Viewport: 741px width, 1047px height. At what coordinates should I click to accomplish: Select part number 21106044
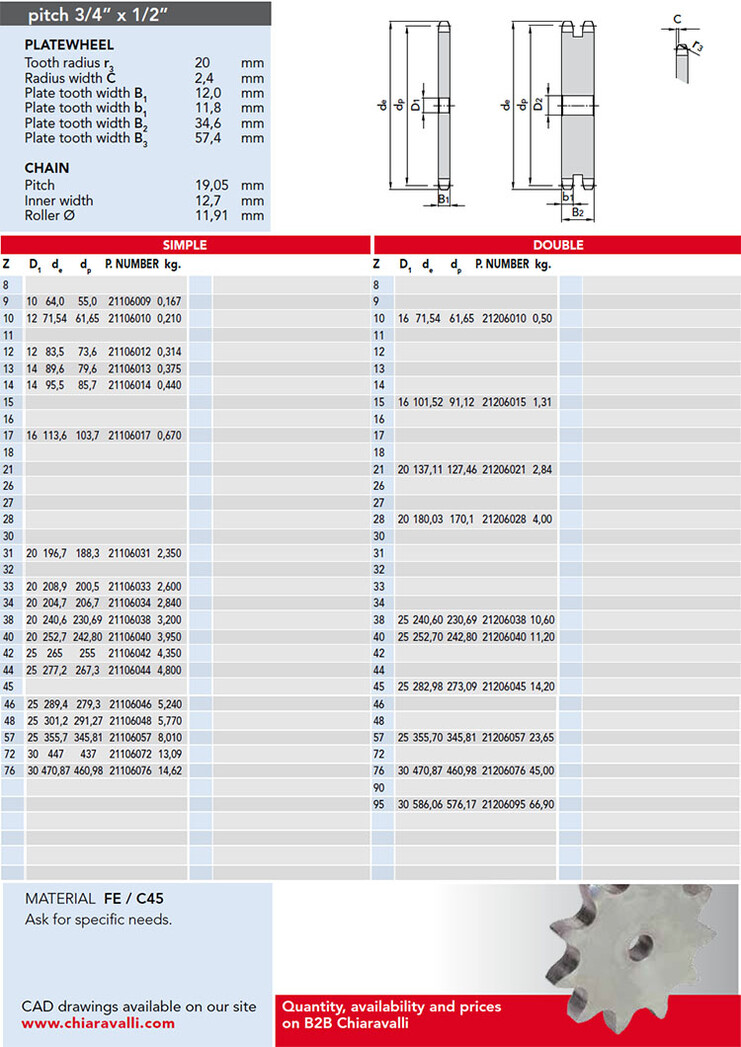[x=130, y=670]
